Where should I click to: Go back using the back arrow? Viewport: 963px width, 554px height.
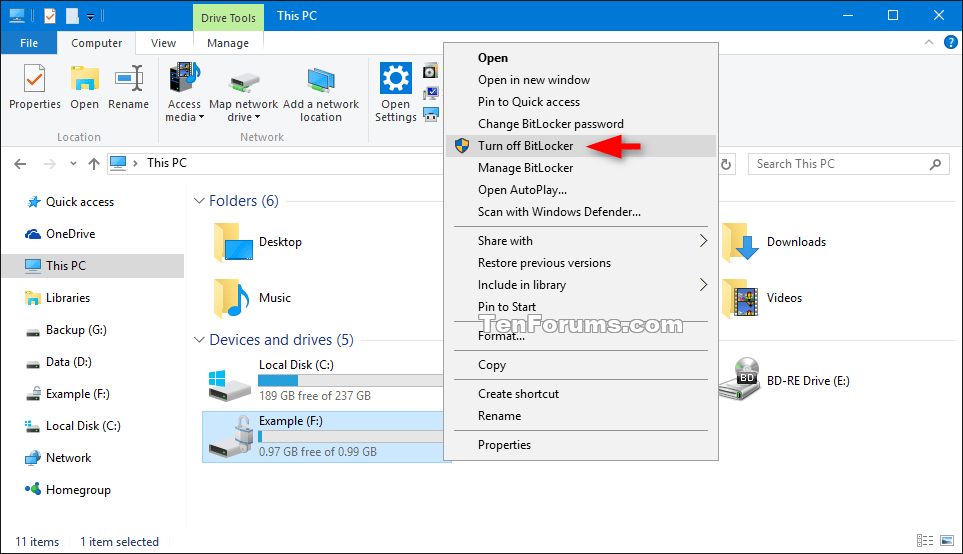(20, 164)
